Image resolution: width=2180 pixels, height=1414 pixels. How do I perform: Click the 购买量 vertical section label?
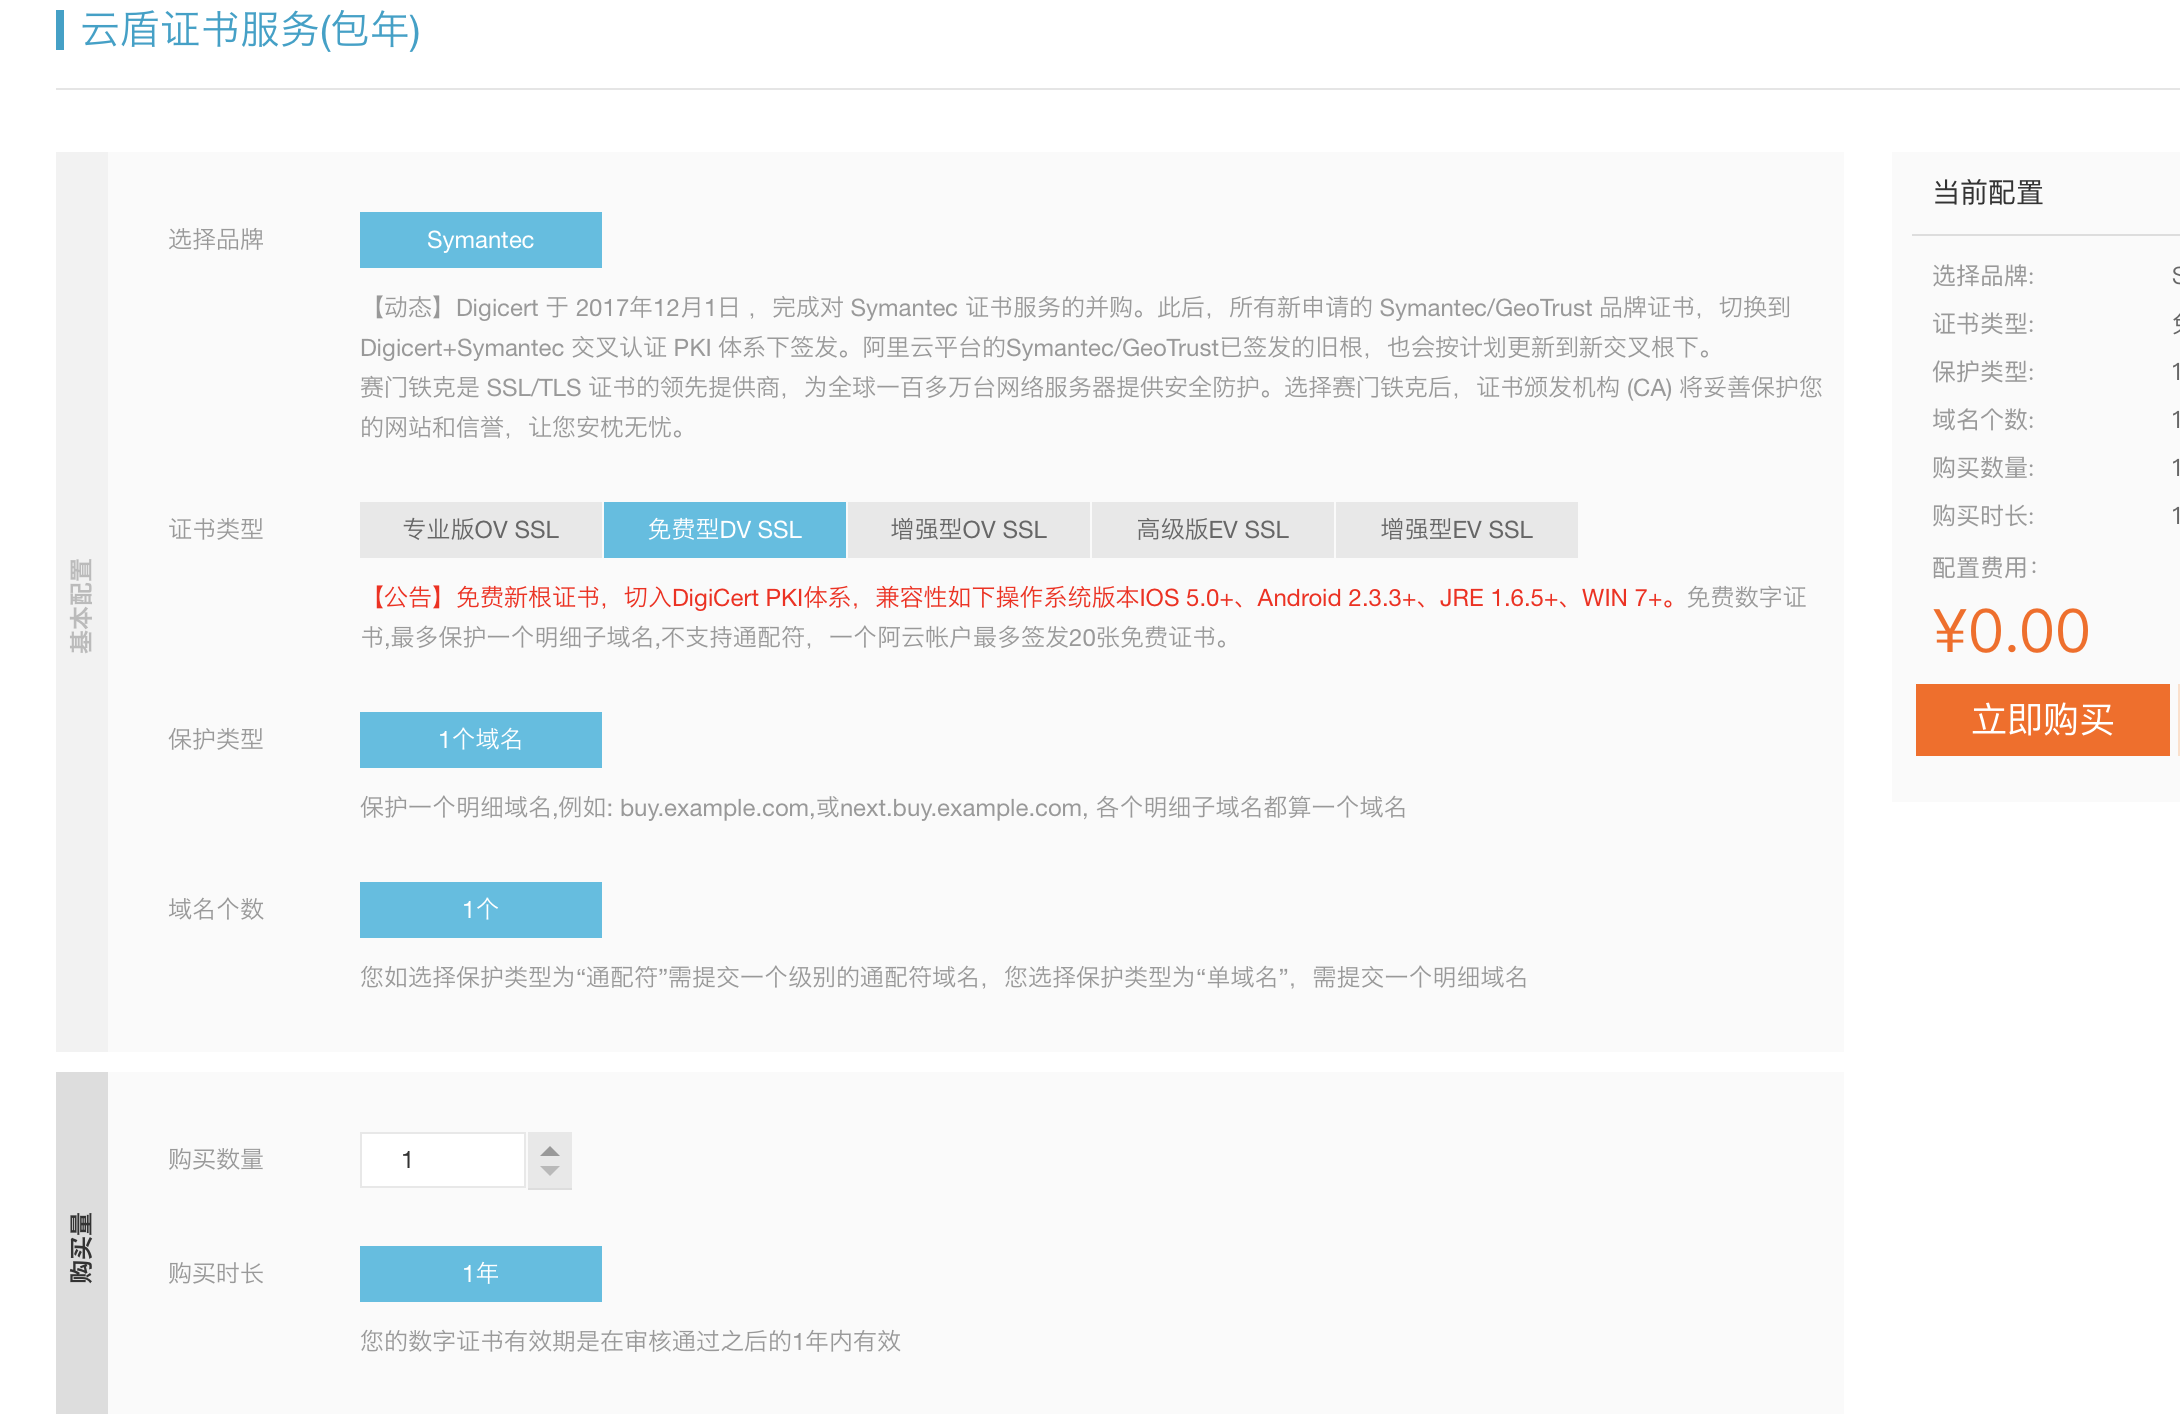tap(81, 1247)
